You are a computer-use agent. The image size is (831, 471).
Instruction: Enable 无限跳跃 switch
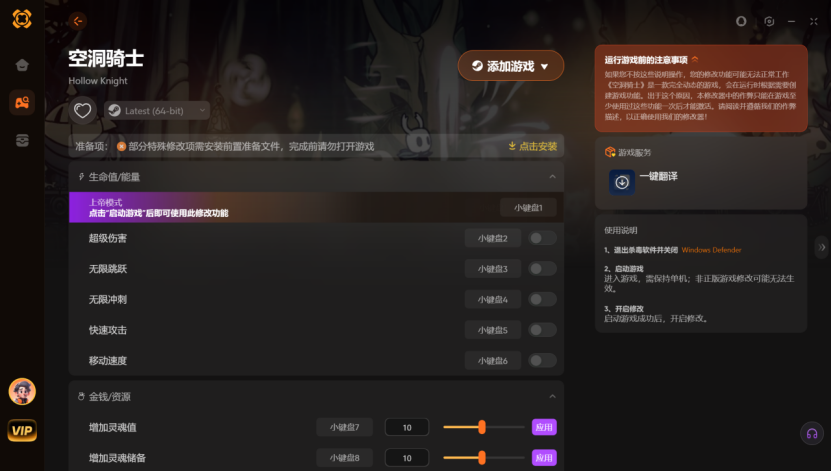(x=542, y=269)
